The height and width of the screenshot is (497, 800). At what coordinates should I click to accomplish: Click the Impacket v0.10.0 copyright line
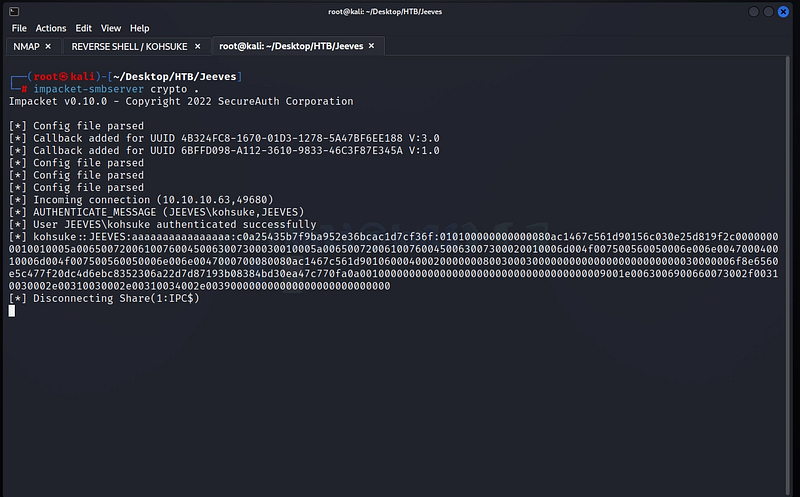(x=181, y=101)
